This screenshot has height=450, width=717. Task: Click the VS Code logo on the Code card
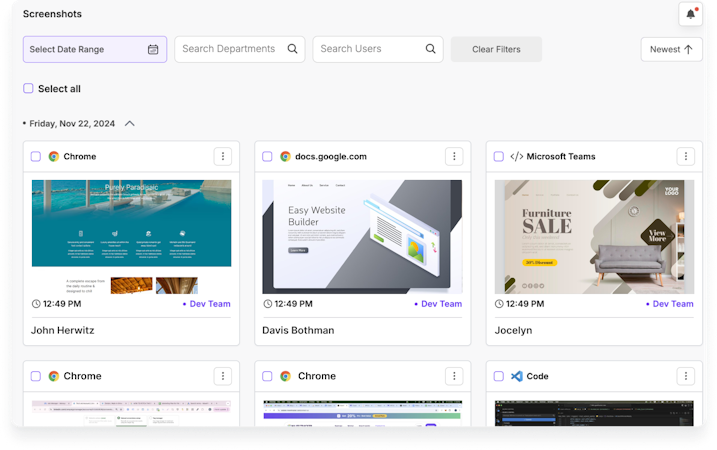pos(517,376)
